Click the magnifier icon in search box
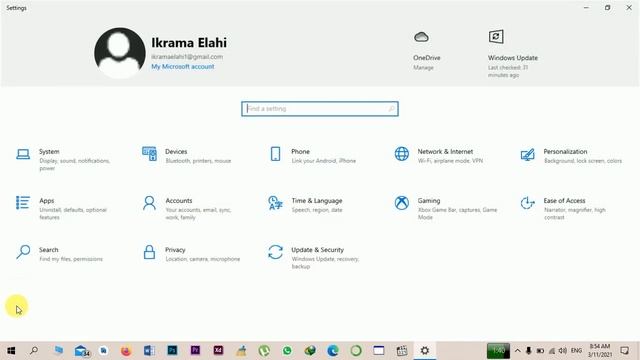 pos(391,109)
